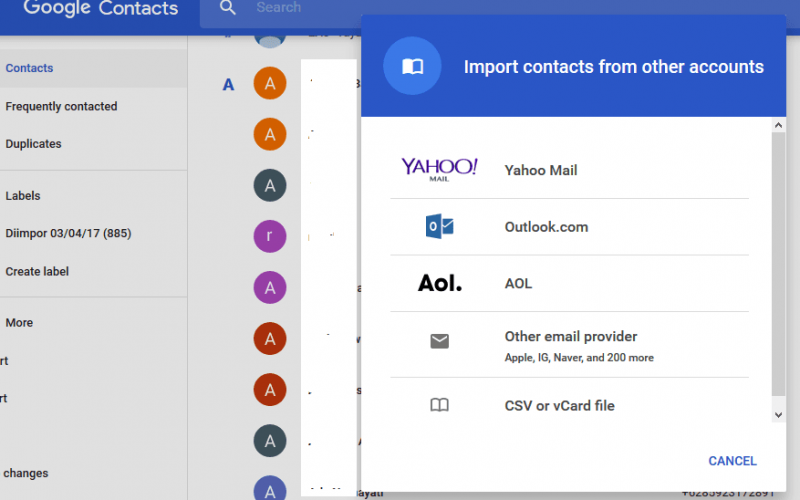Open Duplicates in the sidebar
The width and height of the screenshot is (800, 500).
point(33,144)
